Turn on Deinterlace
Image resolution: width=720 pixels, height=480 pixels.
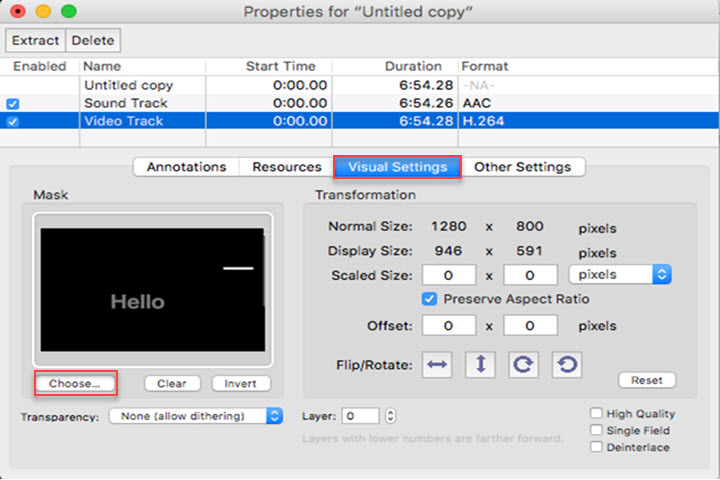click(x=597, y=447)
